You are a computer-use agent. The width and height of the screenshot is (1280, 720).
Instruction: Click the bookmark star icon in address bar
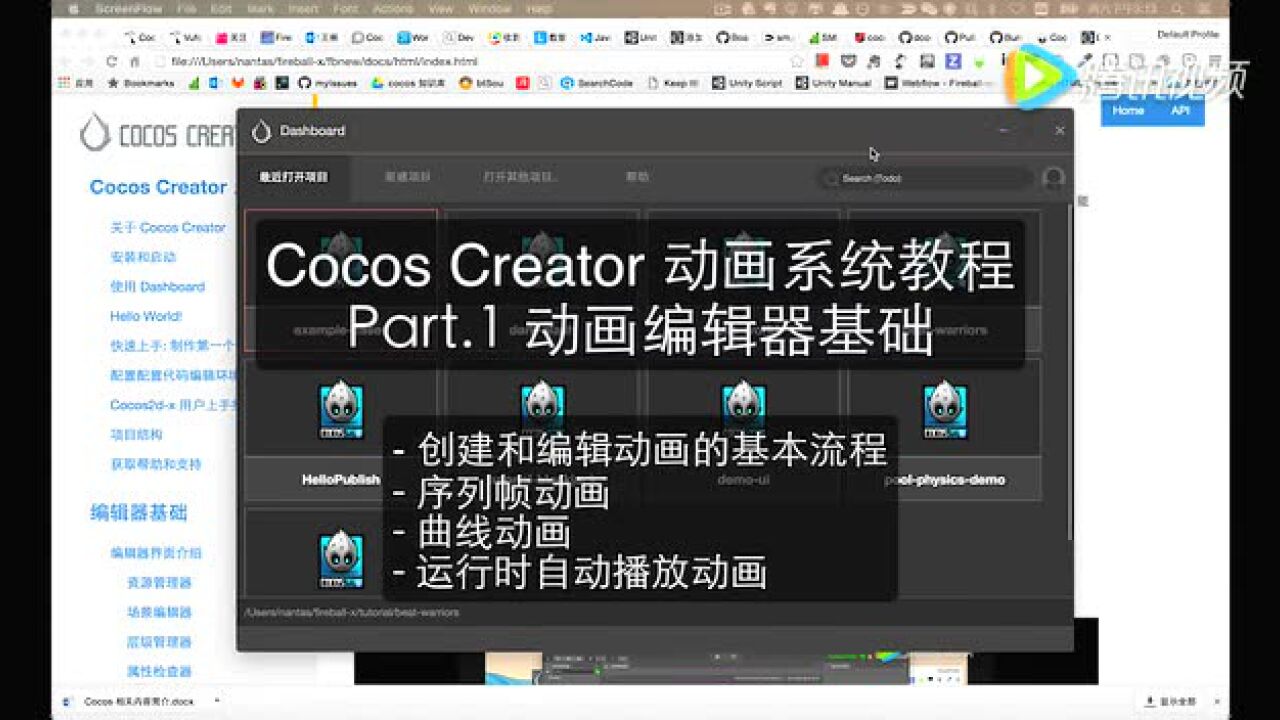pyautogui.click(x=796, y=61)
